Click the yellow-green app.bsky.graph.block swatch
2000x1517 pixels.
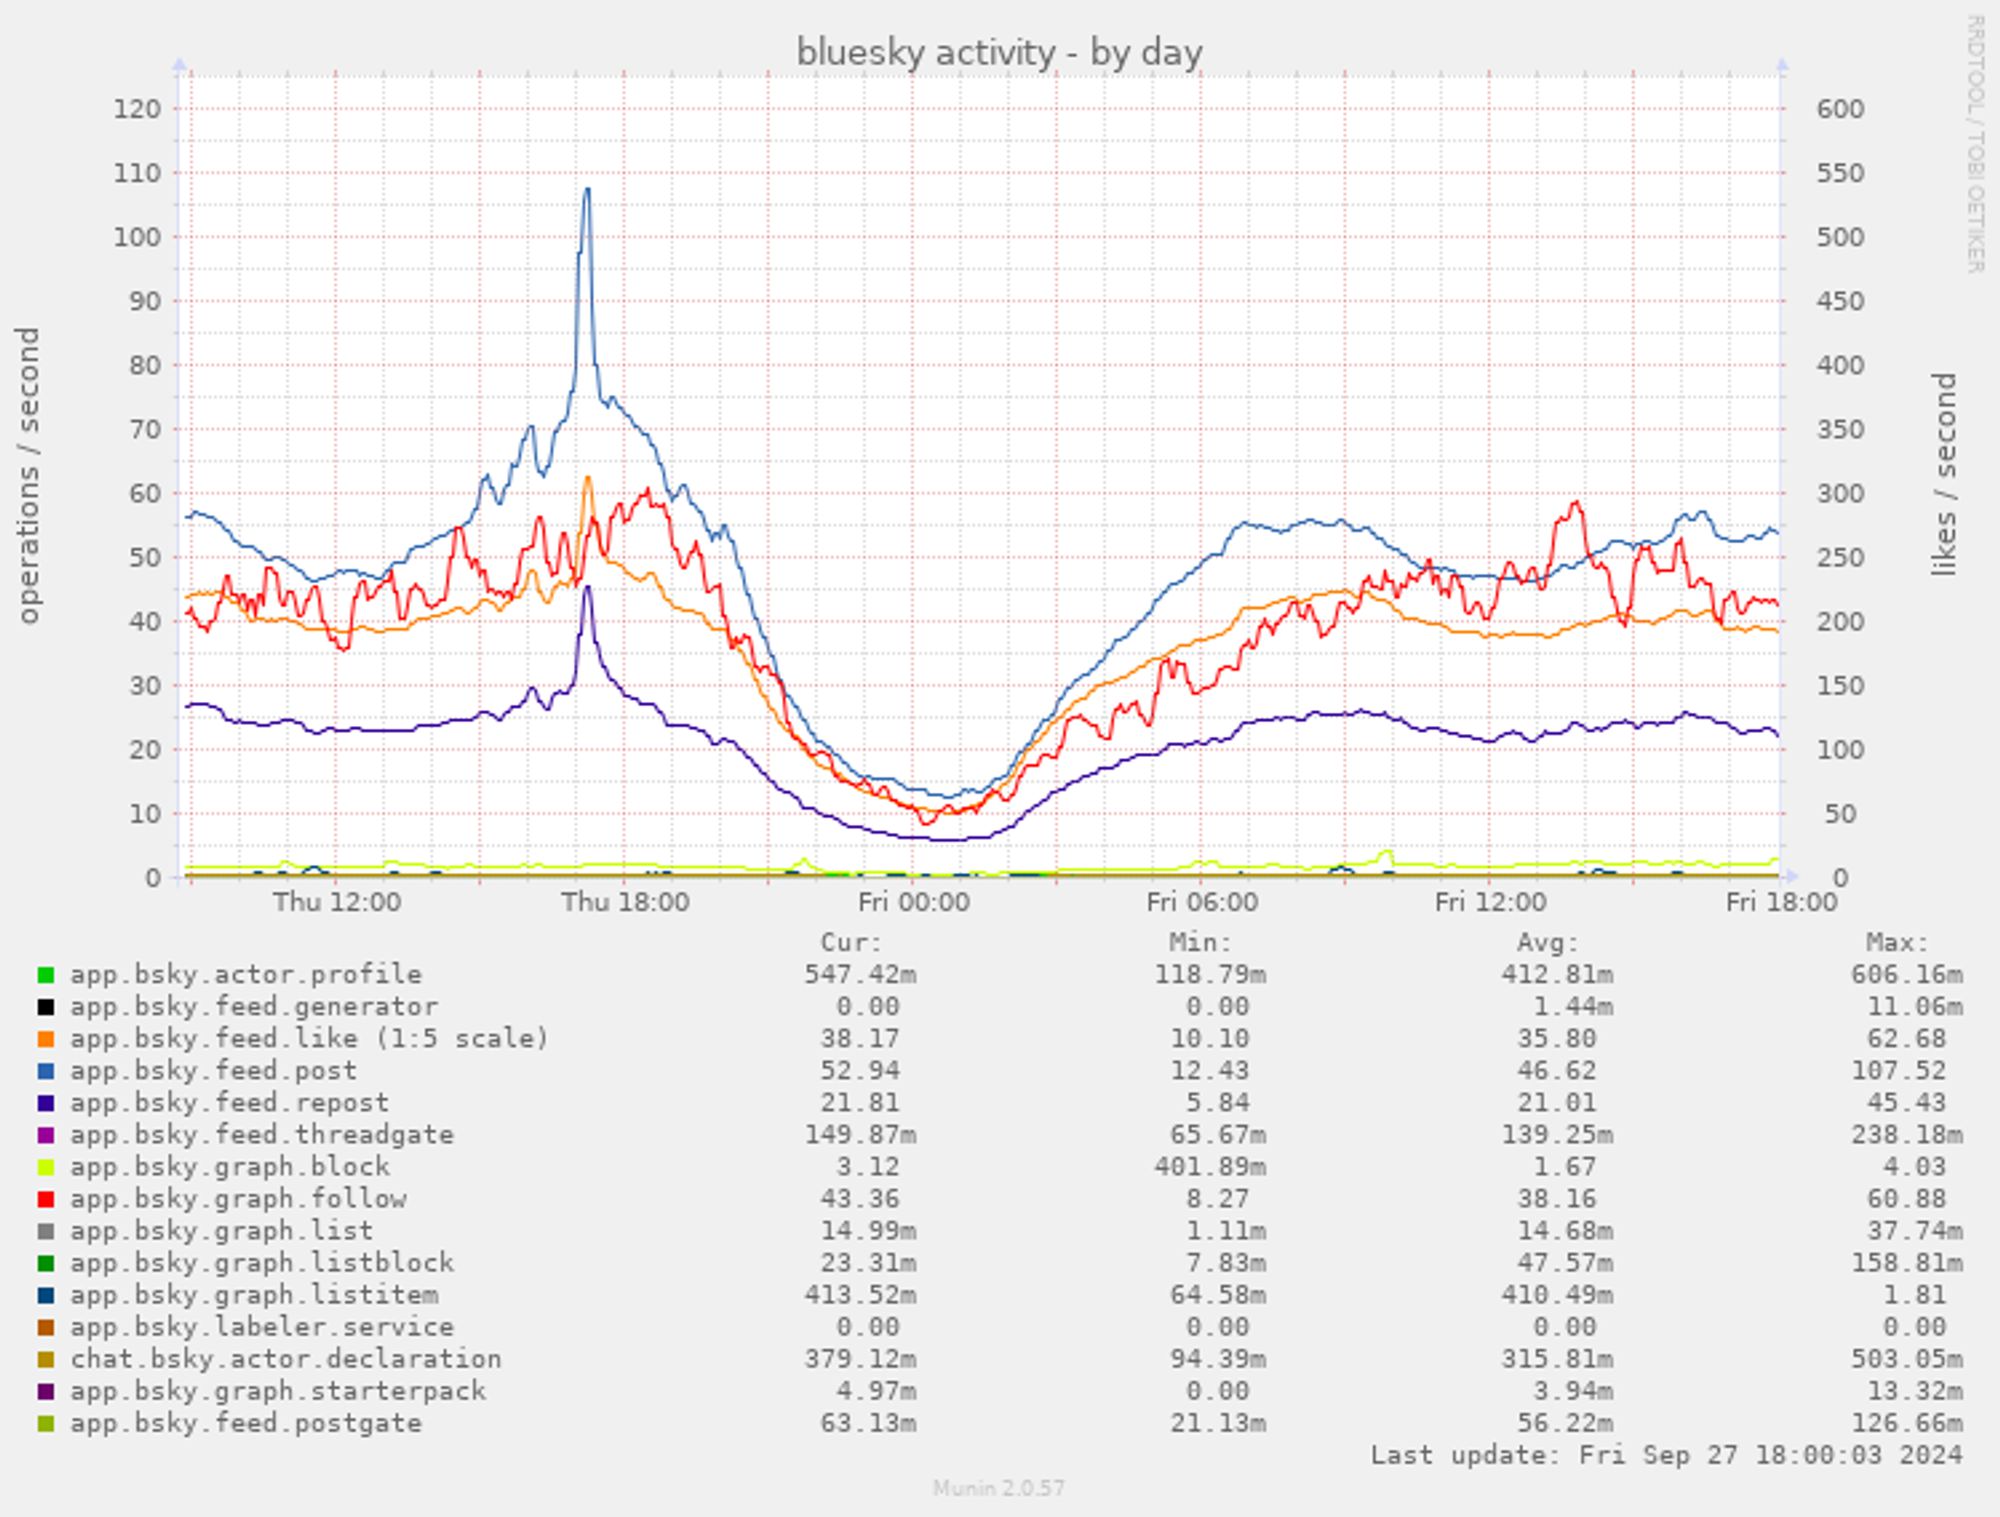[45, 1166]
